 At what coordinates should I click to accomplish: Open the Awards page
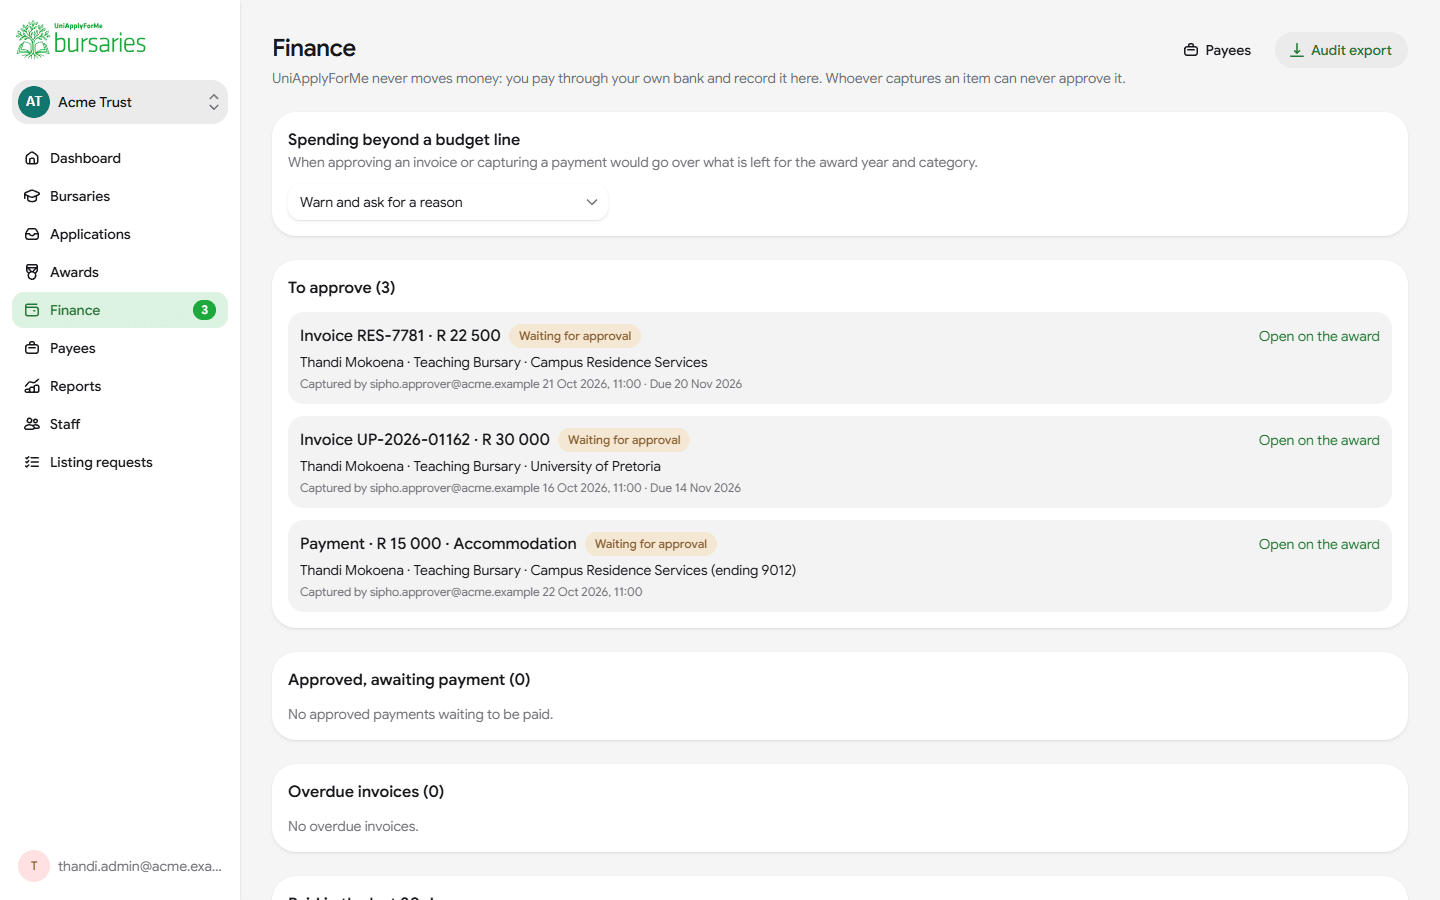(x=120, y=272)
